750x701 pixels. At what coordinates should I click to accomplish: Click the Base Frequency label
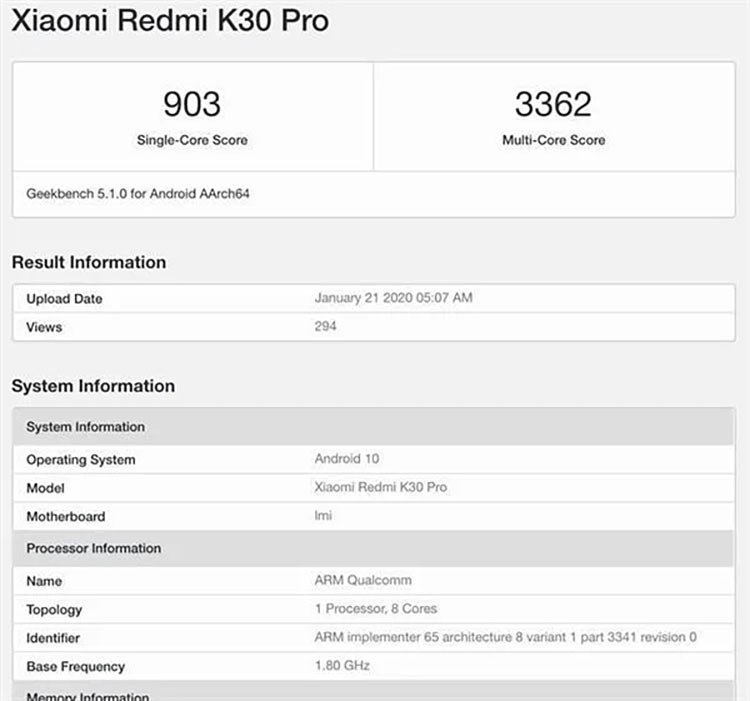[x=76, y=667]
